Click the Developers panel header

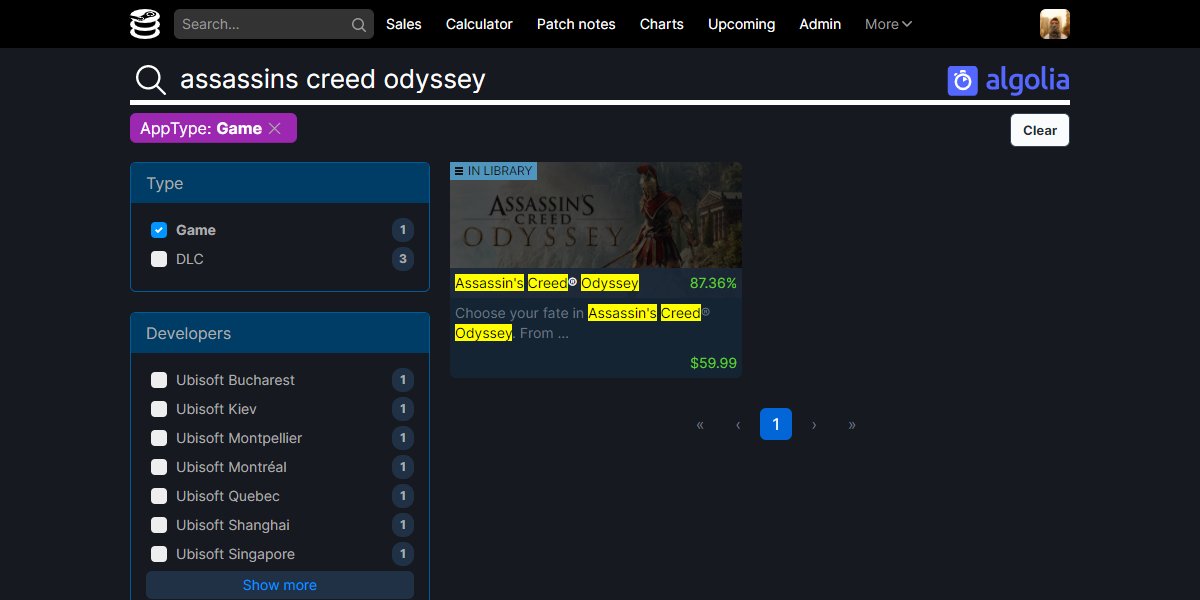(x=280, y=333)
